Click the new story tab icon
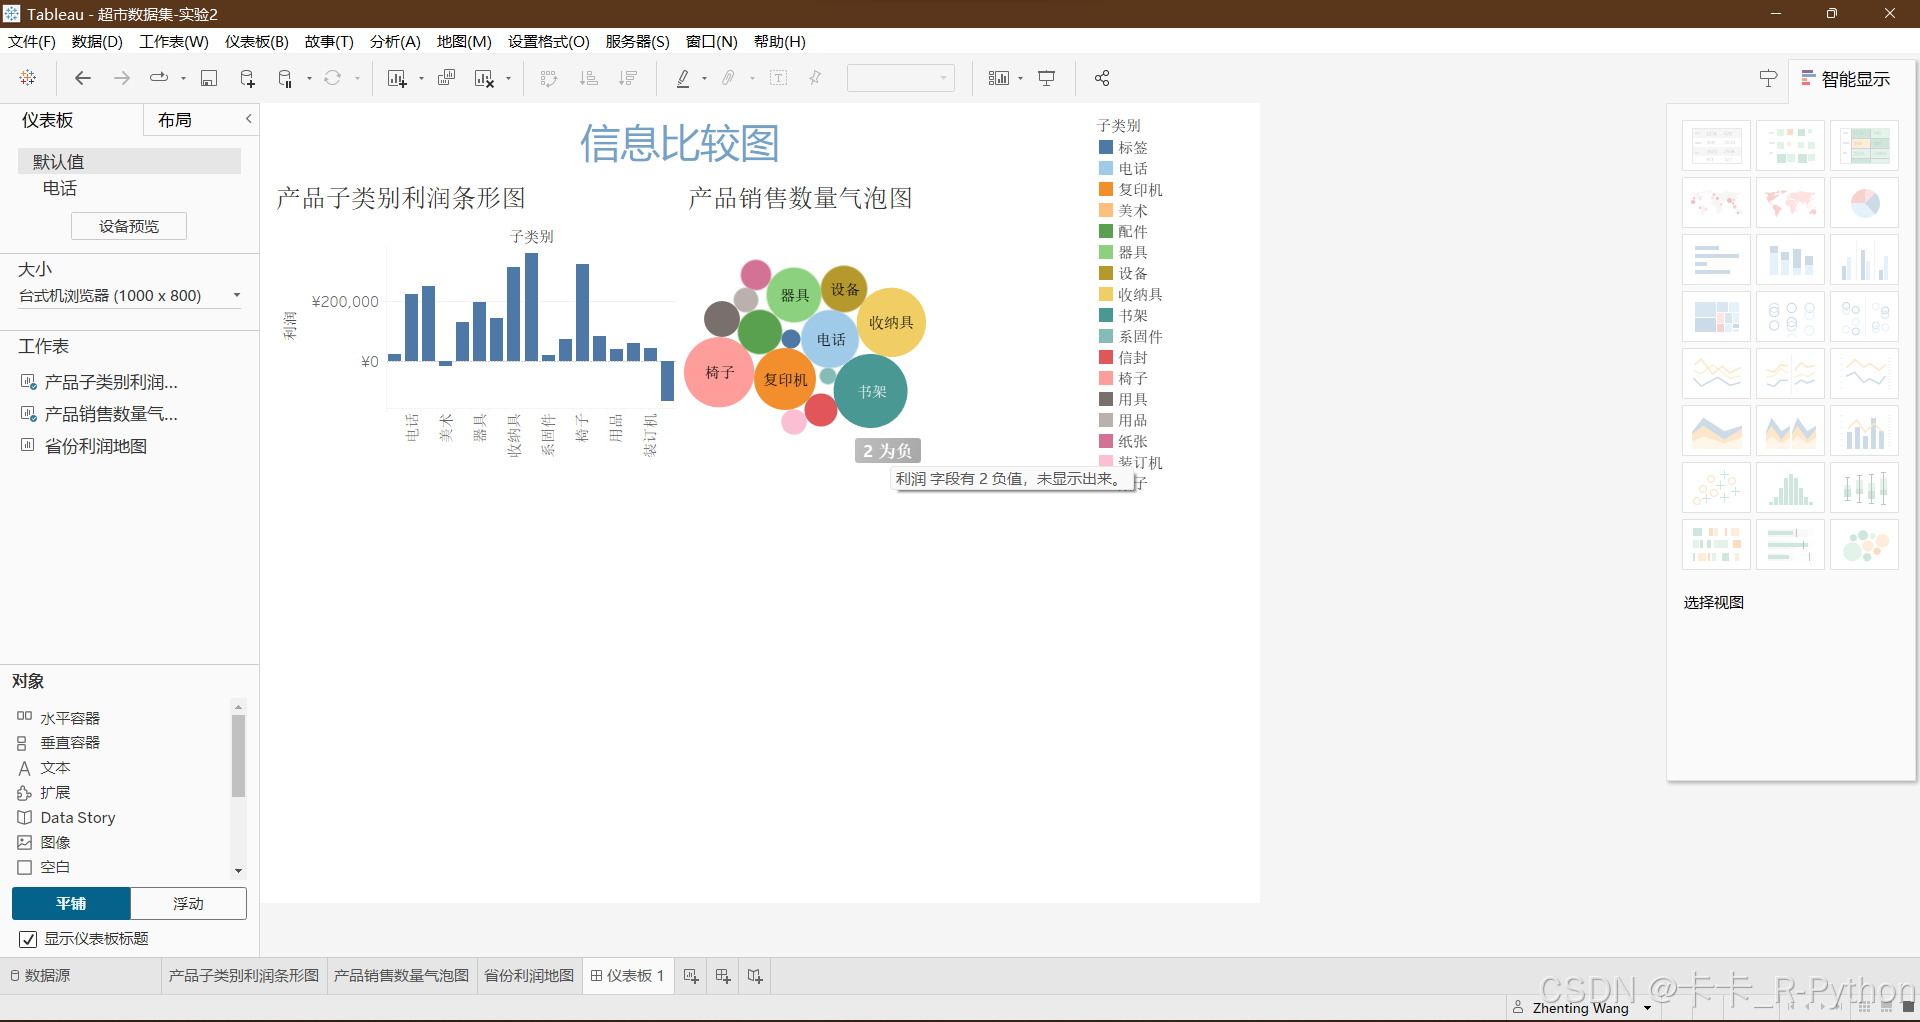 755,976
